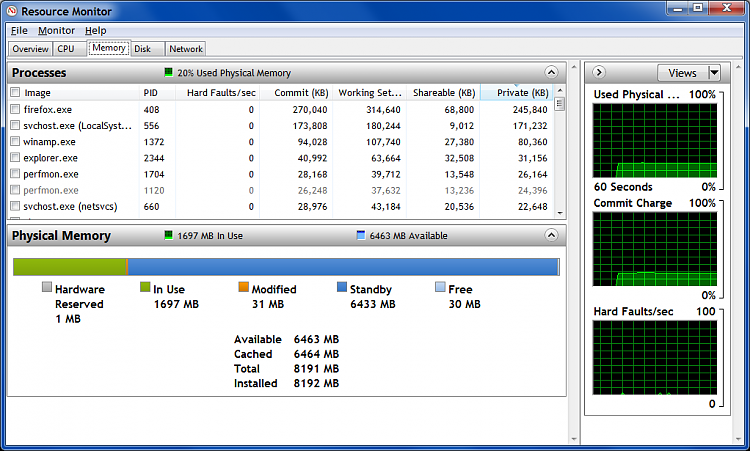Click the explorer.exe PID 2344
750x451 pixels.
pos(154,158)
